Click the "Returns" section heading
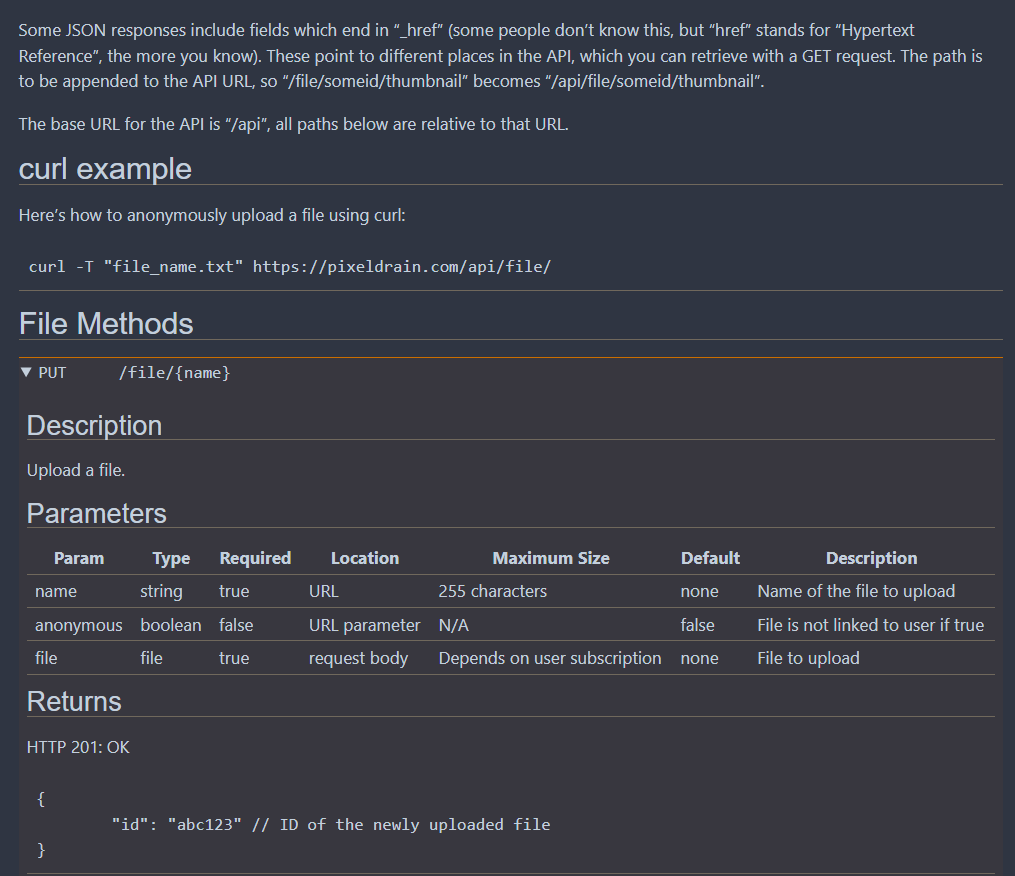This screenshot has height=876, width=1015. 74,701
